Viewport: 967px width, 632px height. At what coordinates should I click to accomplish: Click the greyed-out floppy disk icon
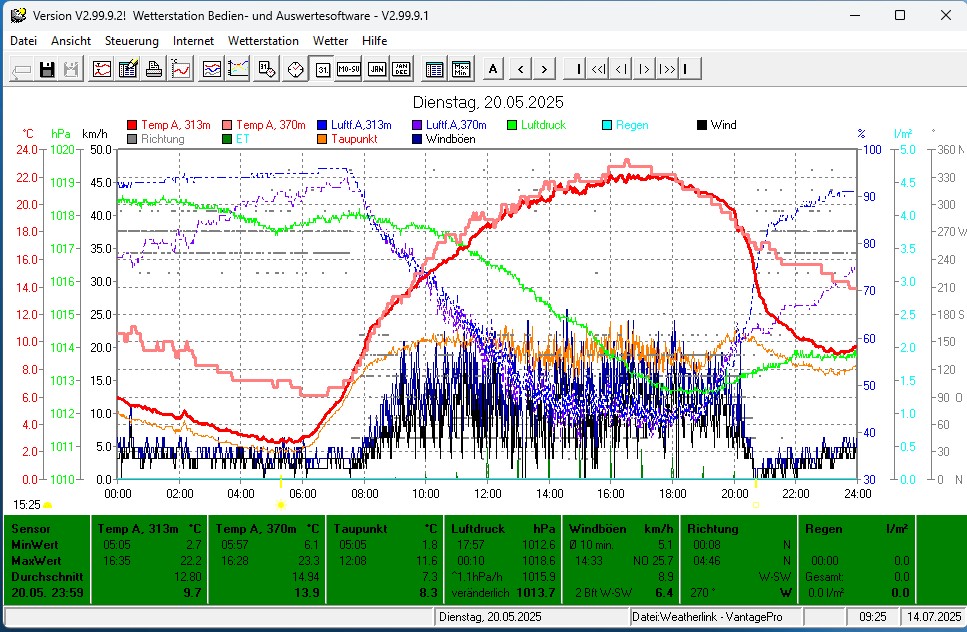[71, 69]
